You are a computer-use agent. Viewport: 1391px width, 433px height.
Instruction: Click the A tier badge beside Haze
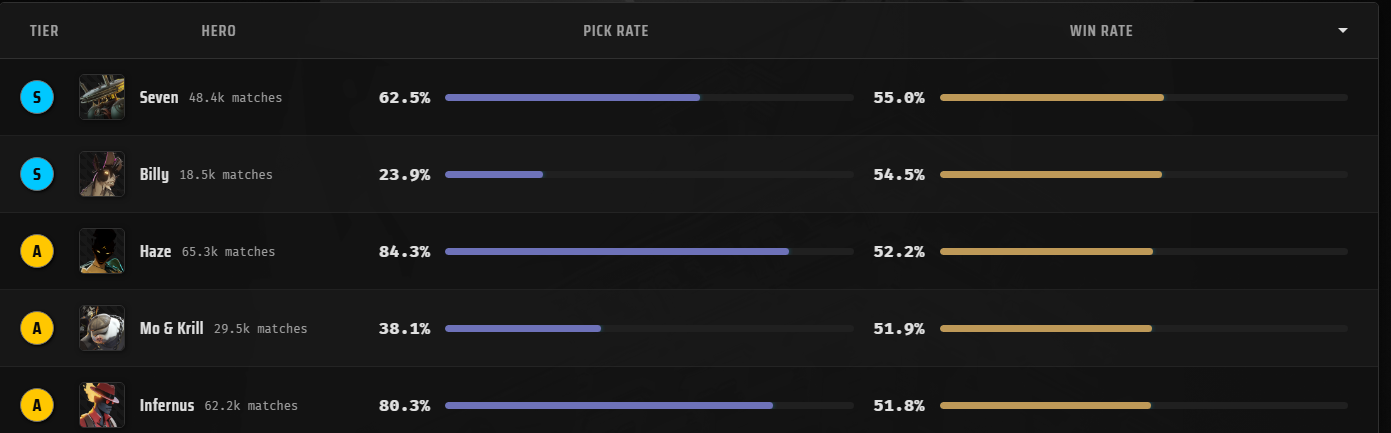click(37, 251)
